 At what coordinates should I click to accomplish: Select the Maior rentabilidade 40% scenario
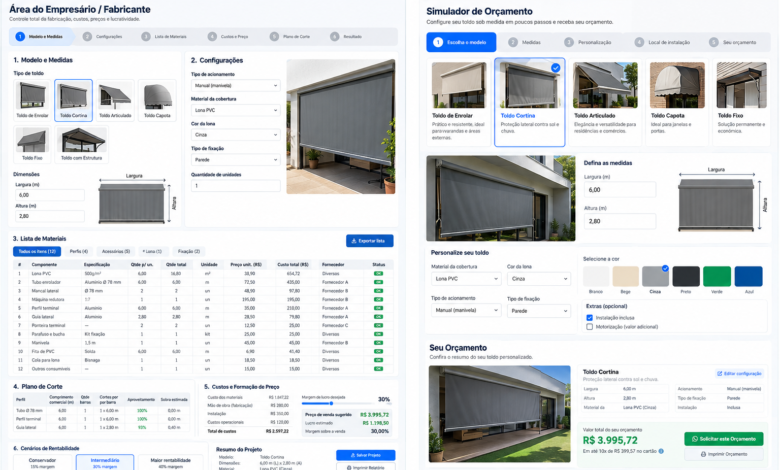pos(171,463)
